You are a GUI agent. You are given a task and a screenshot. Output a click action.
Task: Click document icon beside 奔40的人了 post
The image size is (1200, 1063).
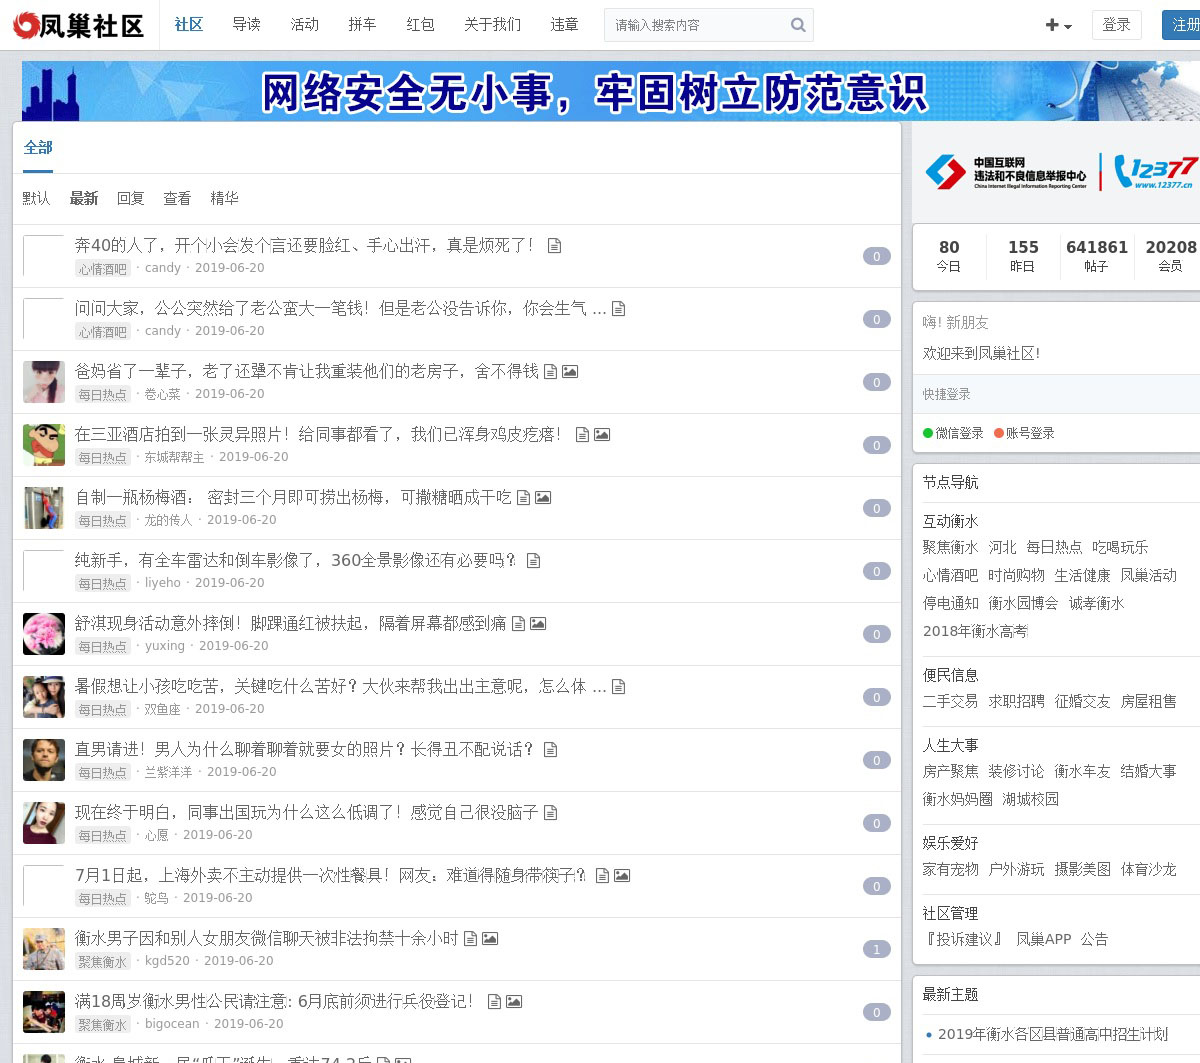[x=554, y=245]
